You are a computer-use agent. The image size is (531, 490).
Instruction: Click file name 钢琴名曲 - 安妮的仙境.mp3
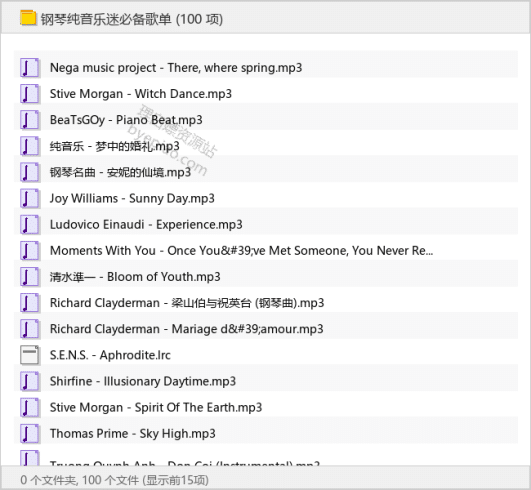click(x=120, y=172)
